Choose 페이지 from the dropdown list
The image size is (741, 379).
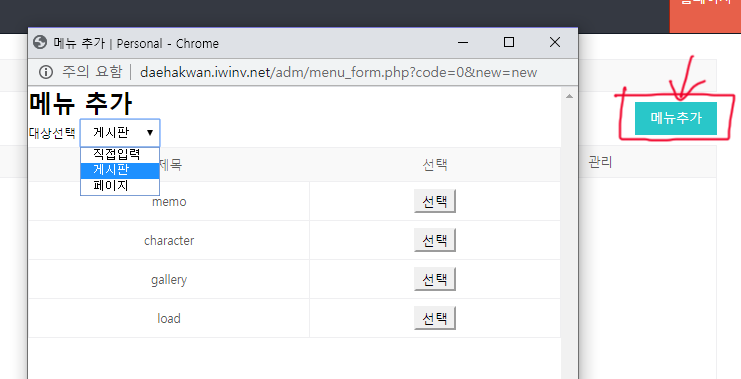point(120,186)
